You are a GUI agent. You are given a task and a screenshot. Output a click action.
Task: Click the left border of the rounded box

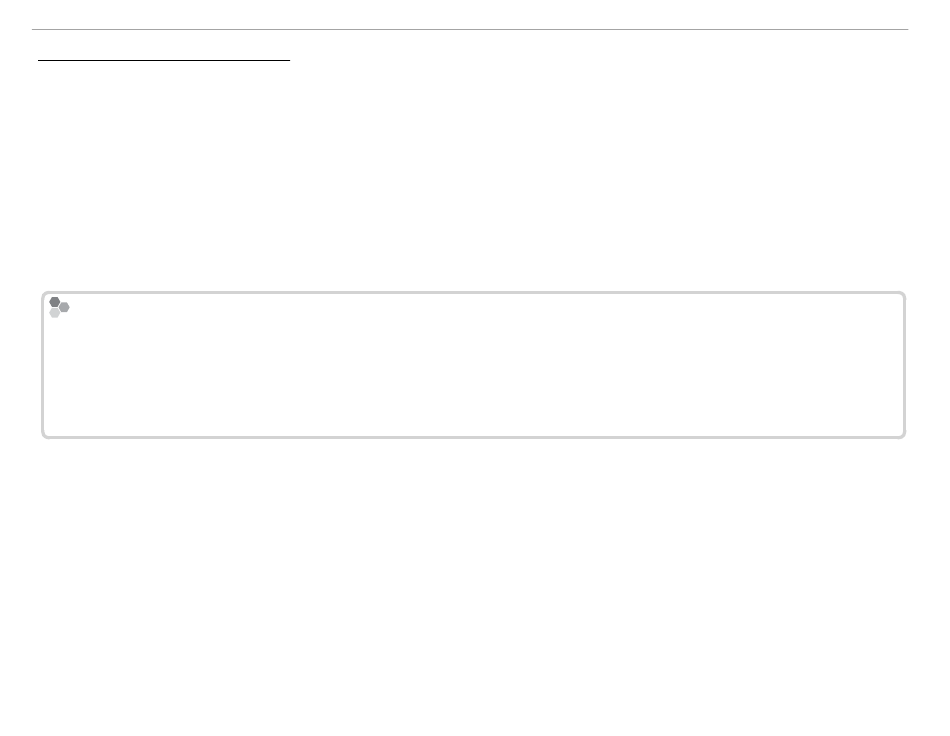(x=43, y=365)
